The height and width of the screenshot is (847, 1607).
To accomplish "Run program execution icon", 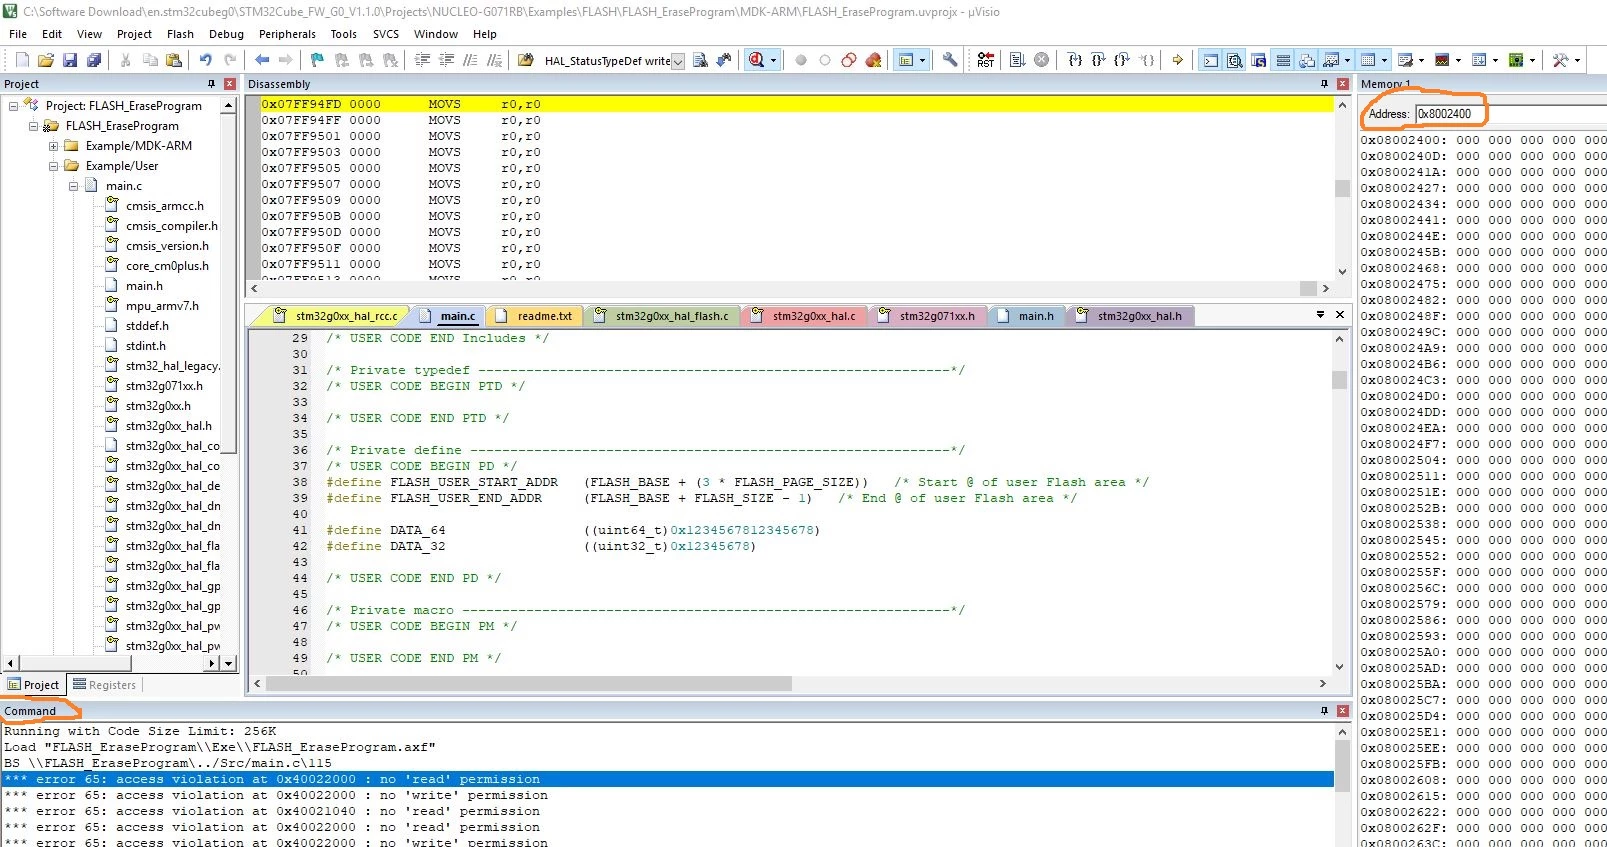I will [1017, 60].
